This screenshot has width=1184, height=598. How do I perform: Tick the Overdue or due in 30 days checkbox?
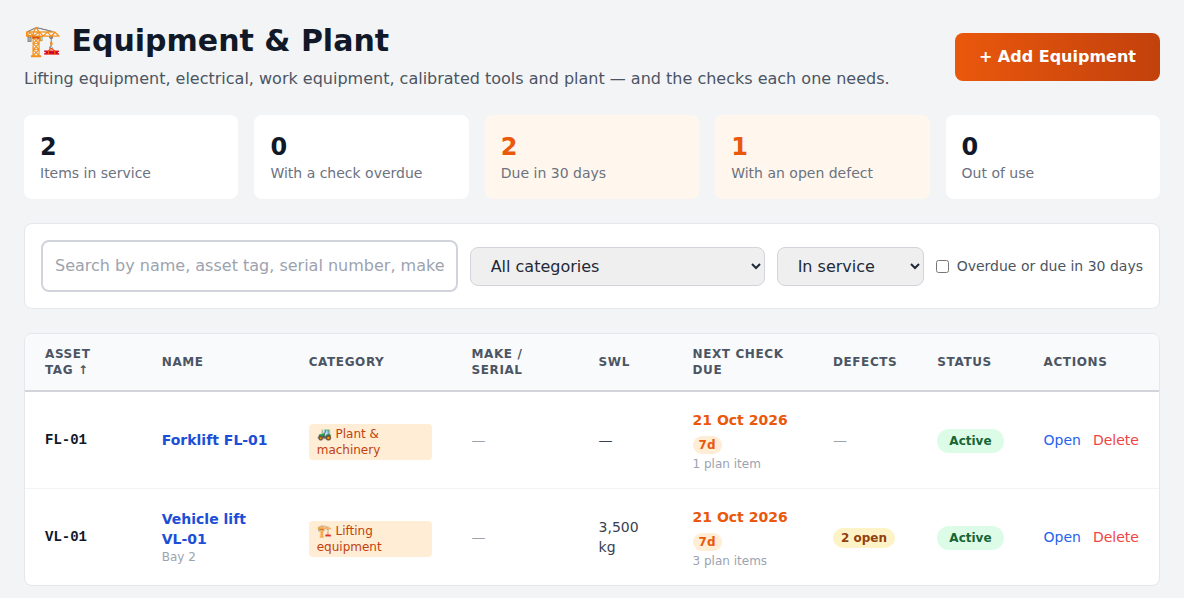click(x=942, y=267)
